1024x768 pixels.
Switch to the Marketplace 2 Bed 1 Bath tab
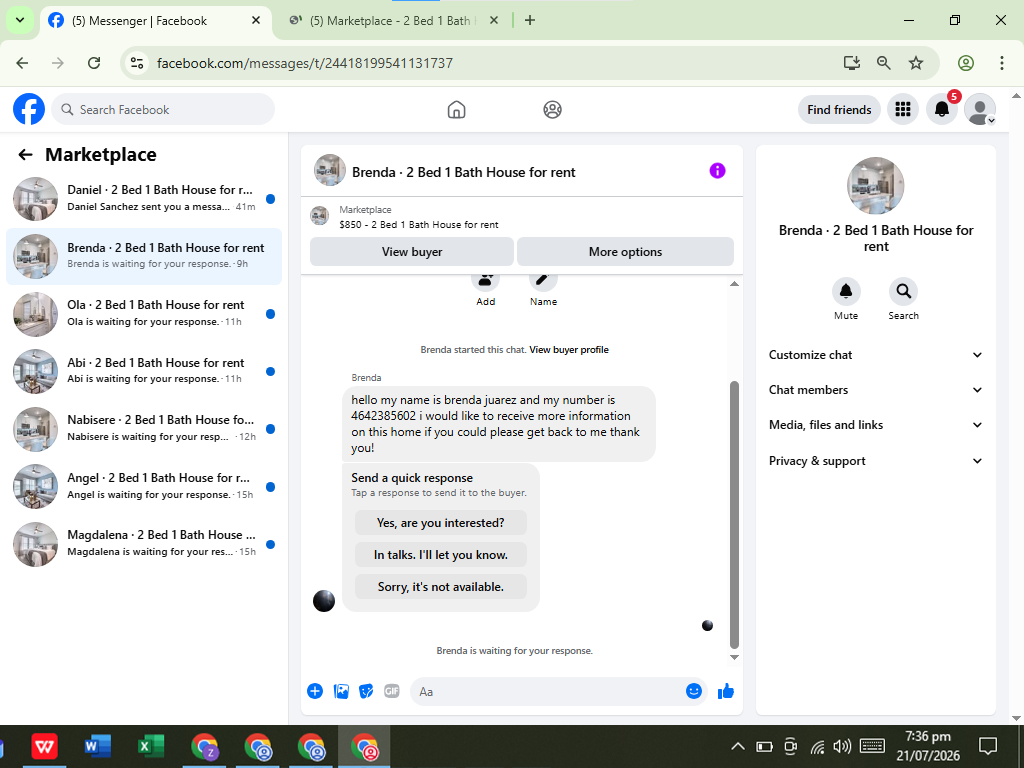[395, 21]
